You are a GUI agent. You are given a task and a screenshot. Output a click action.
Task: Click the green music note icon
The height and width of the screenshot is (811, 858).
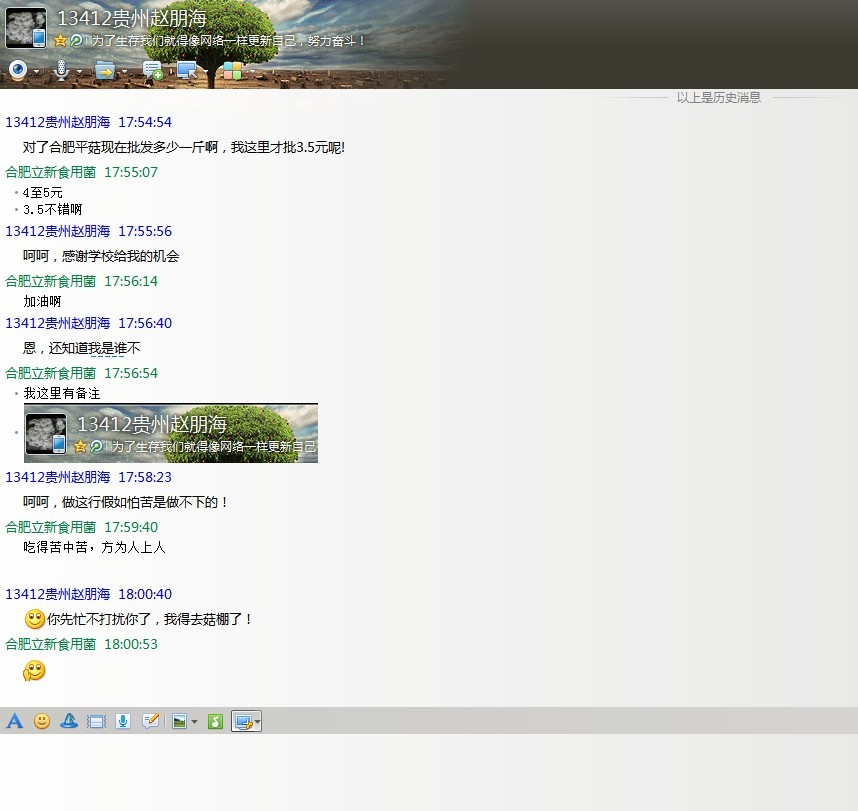tap(215, 721)
